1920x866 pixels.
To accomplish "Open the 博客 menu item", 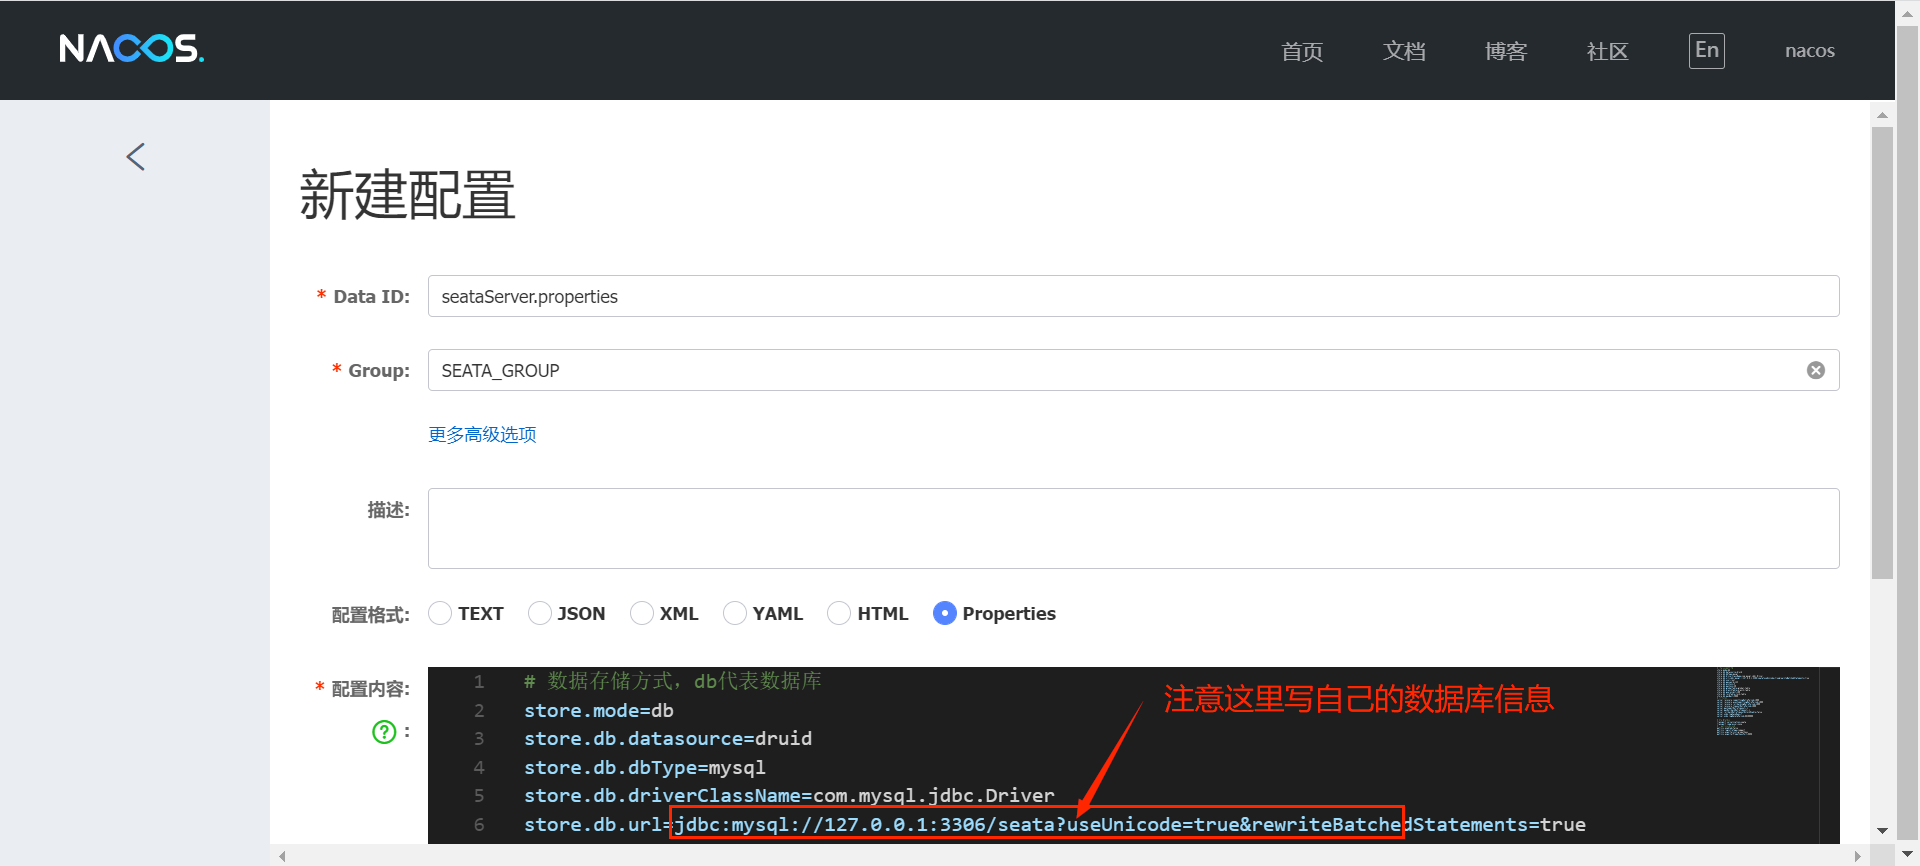I will (1506, 51).
